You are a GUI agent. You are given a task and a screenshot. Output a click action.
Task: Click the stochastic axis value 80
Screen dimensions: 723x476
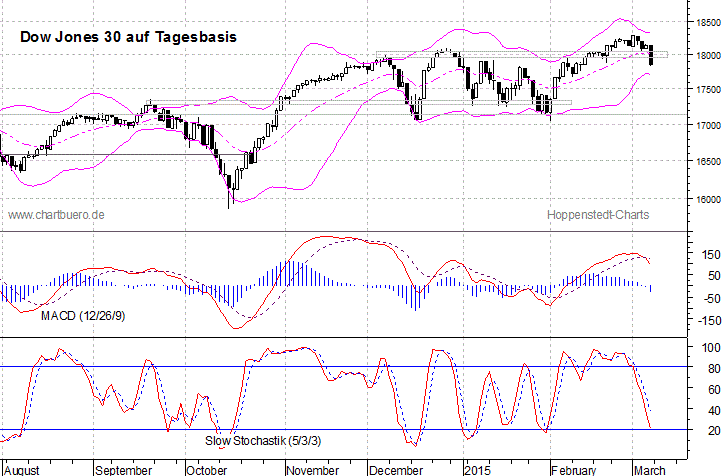[x=714, y=369]
